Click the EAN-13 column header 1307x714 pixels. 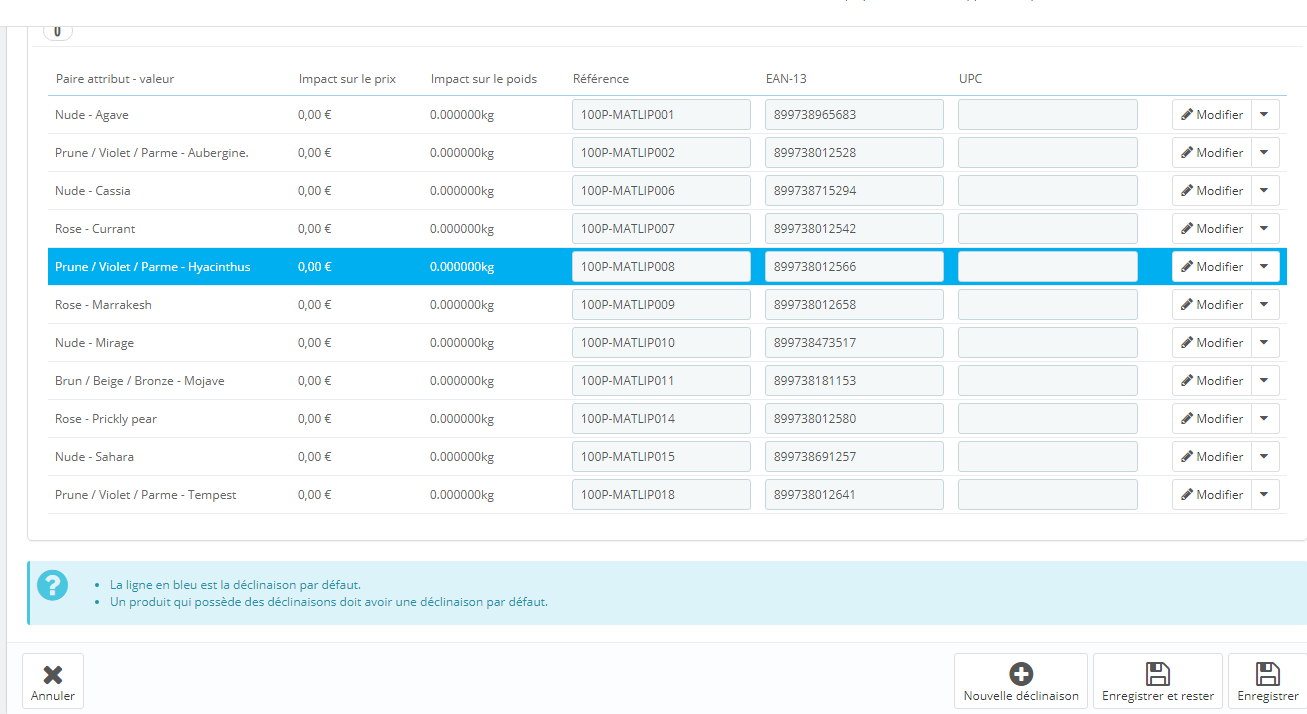(x=786, y=79)
